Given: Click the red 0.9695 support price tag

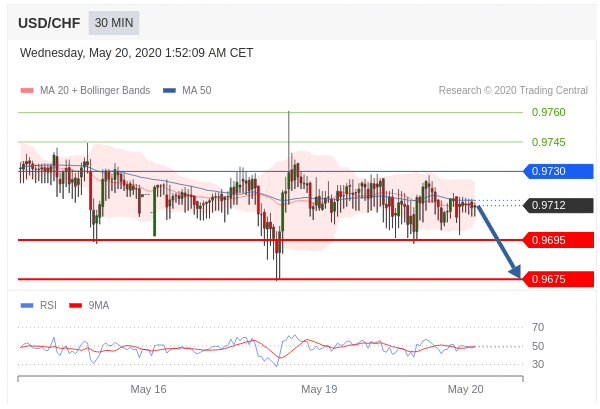Looking at the screenshot, I should click(558, 240).
